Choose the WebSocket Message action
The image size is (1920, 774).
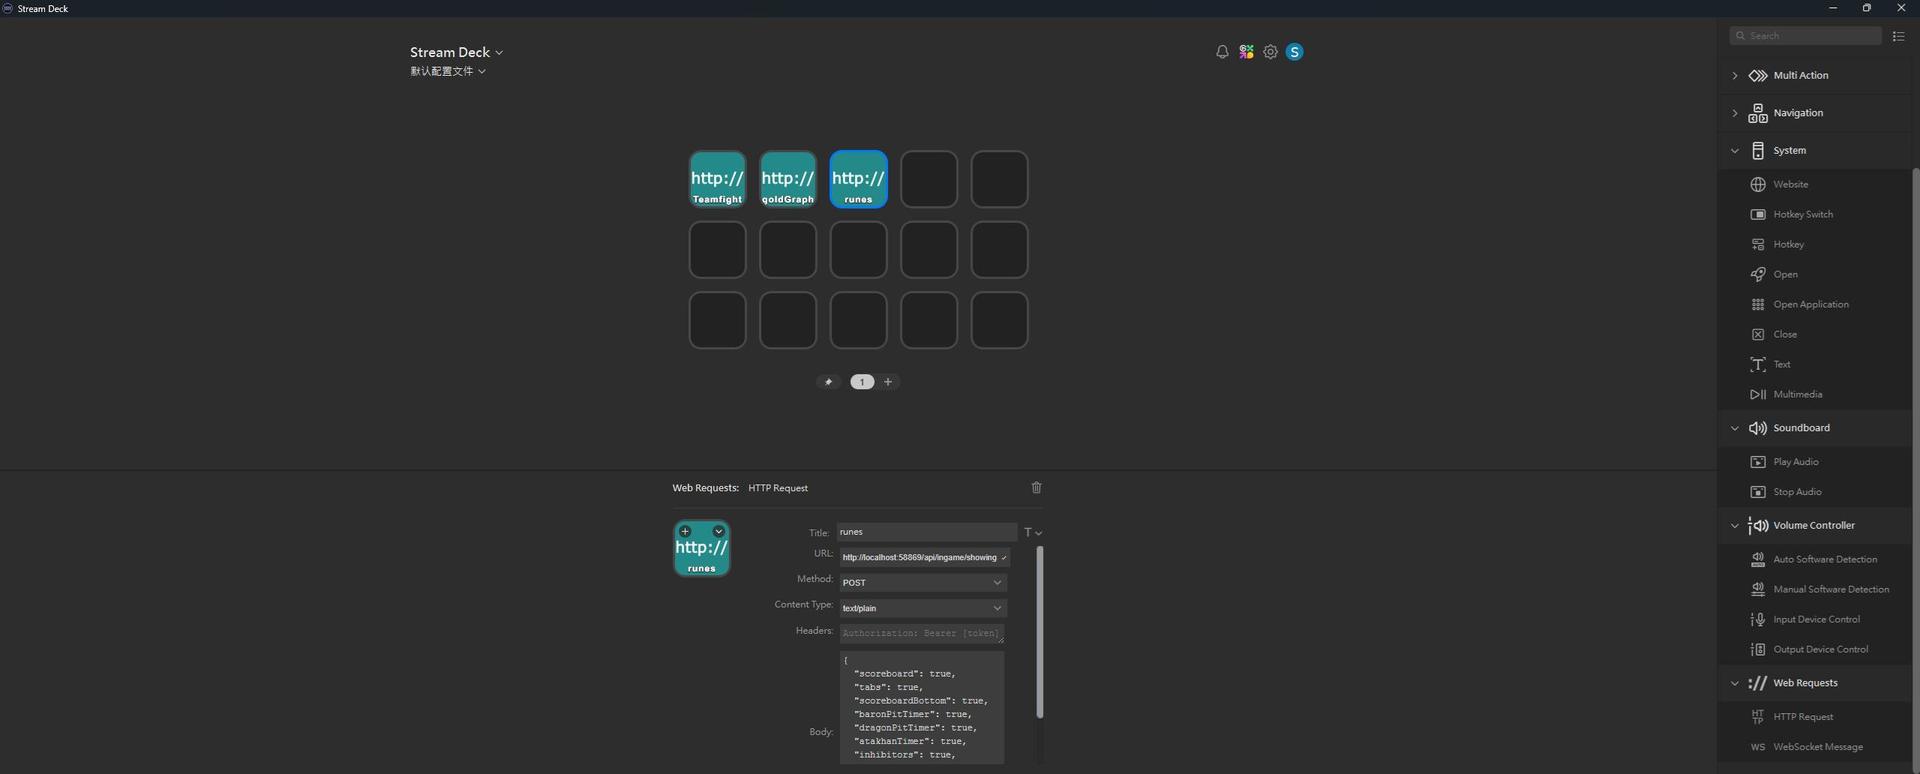pos(1817,747)
